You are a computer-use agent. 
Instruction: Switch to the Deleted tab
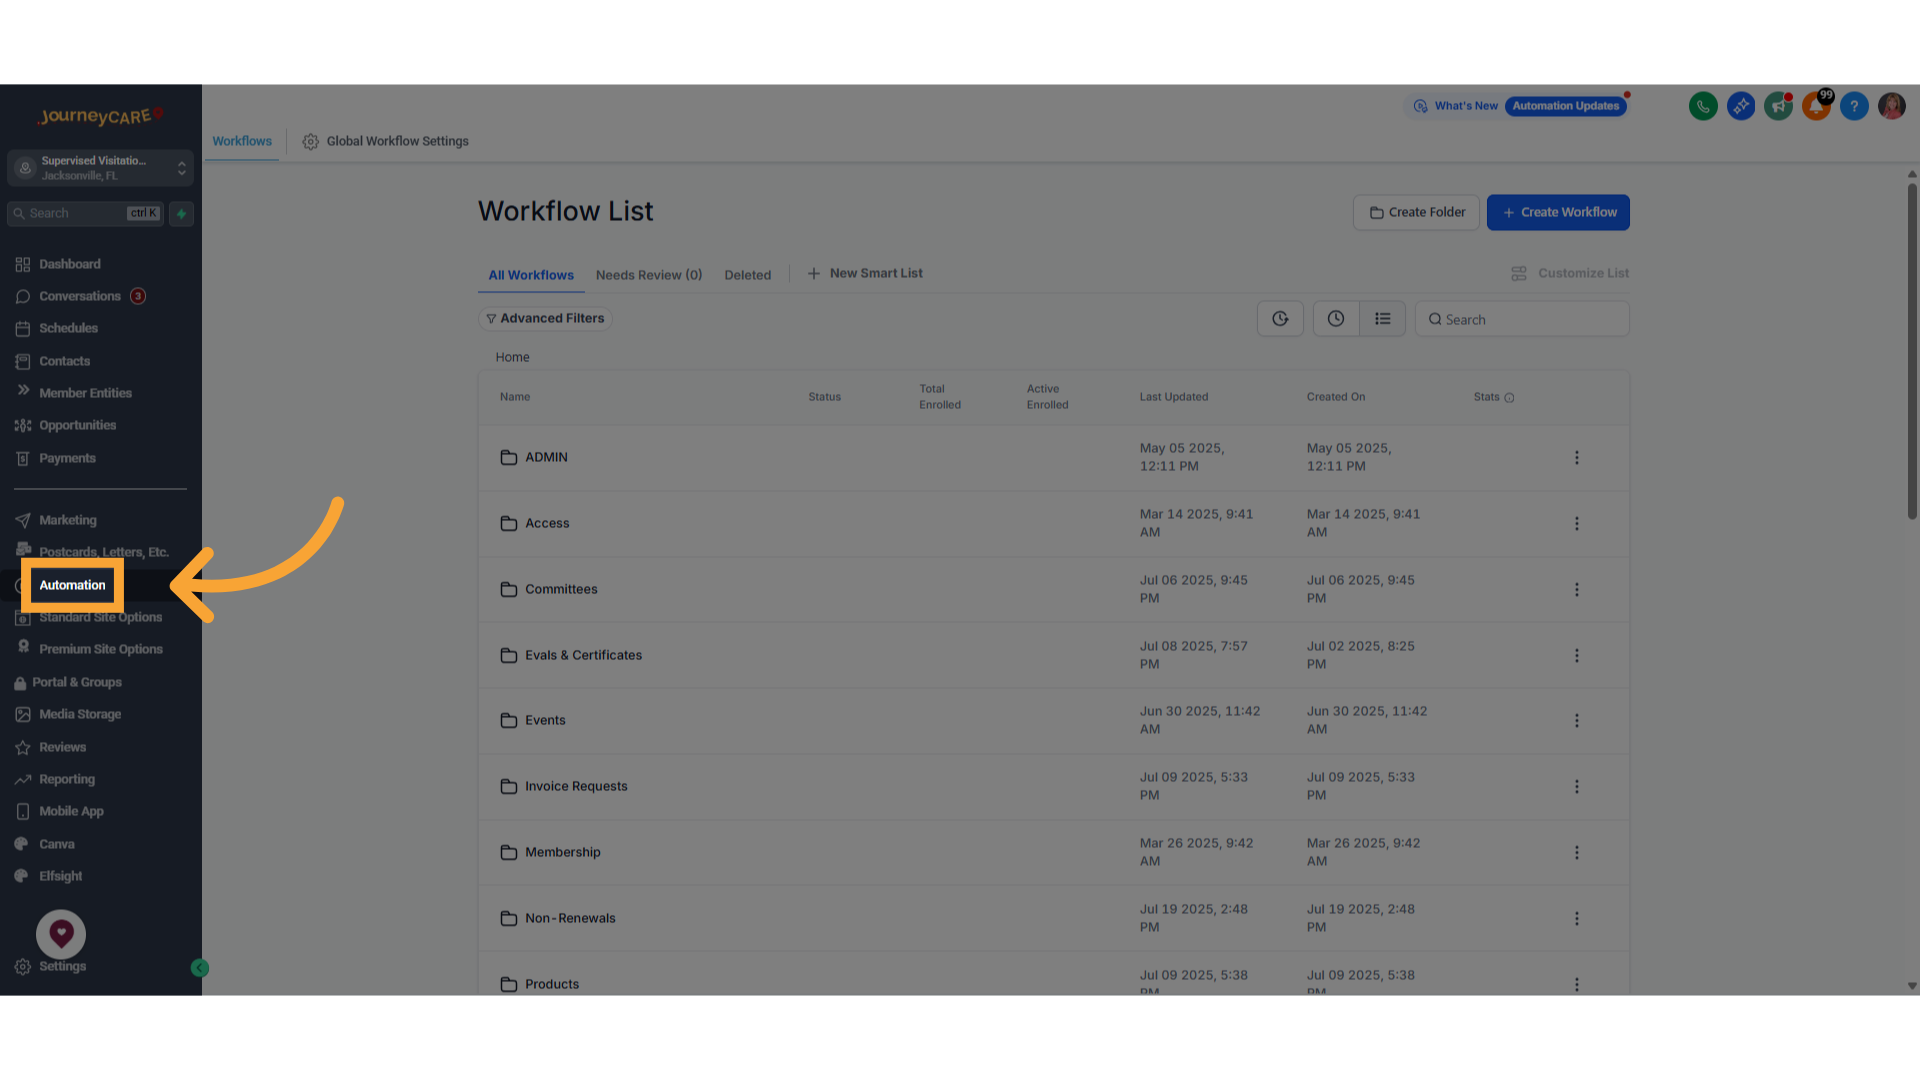tap(747, 274)
